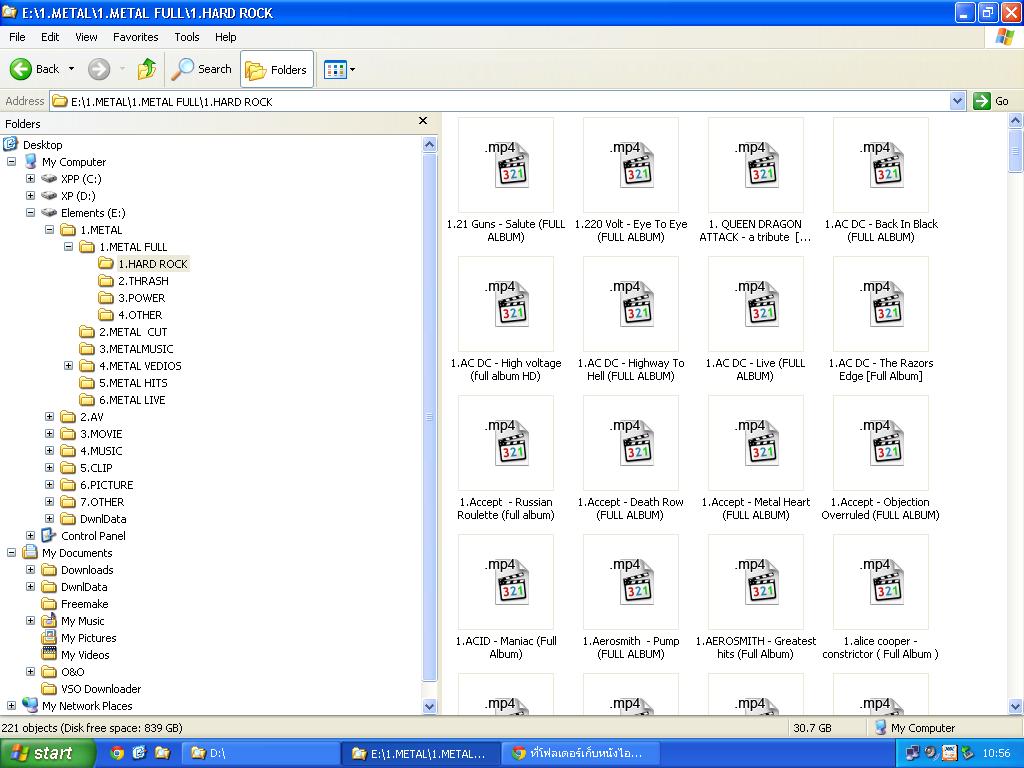Select the 6.PICTURE folder icon
Screen dimensions: 1024x768
pyautogui.click(x=68, y=485)
